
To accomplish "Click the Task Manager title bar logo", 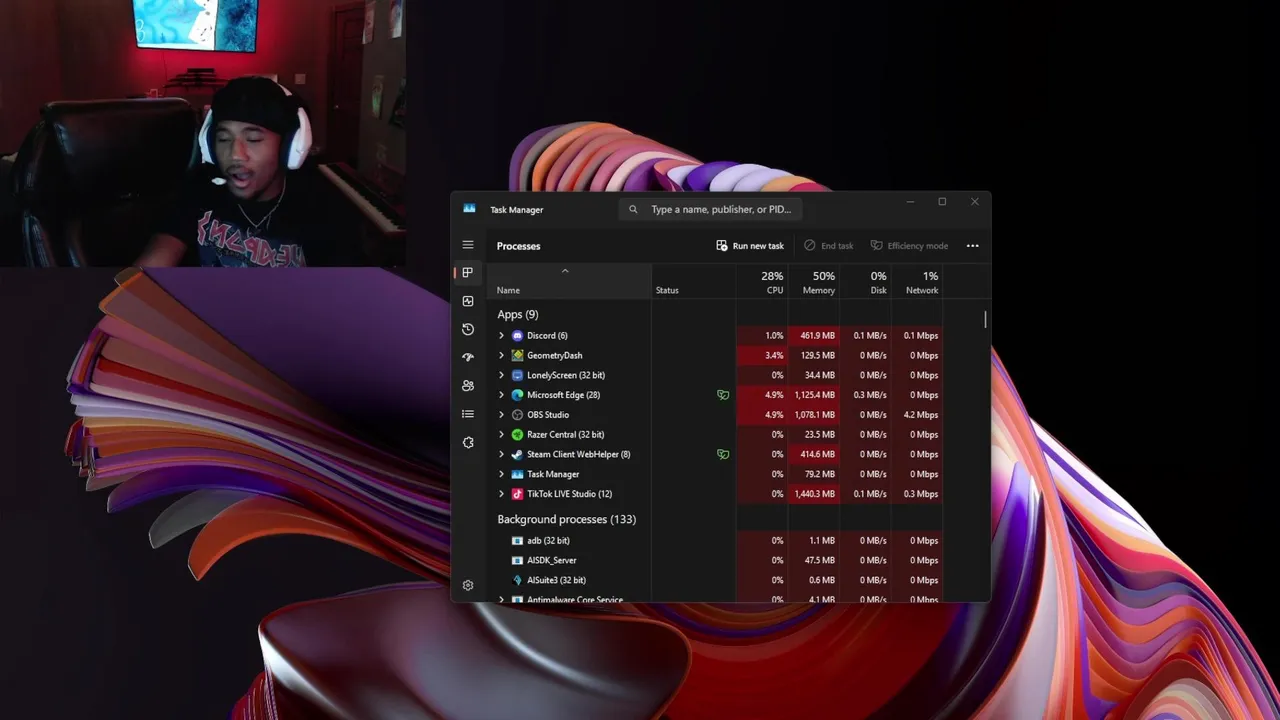I will (x=469, y=209).
